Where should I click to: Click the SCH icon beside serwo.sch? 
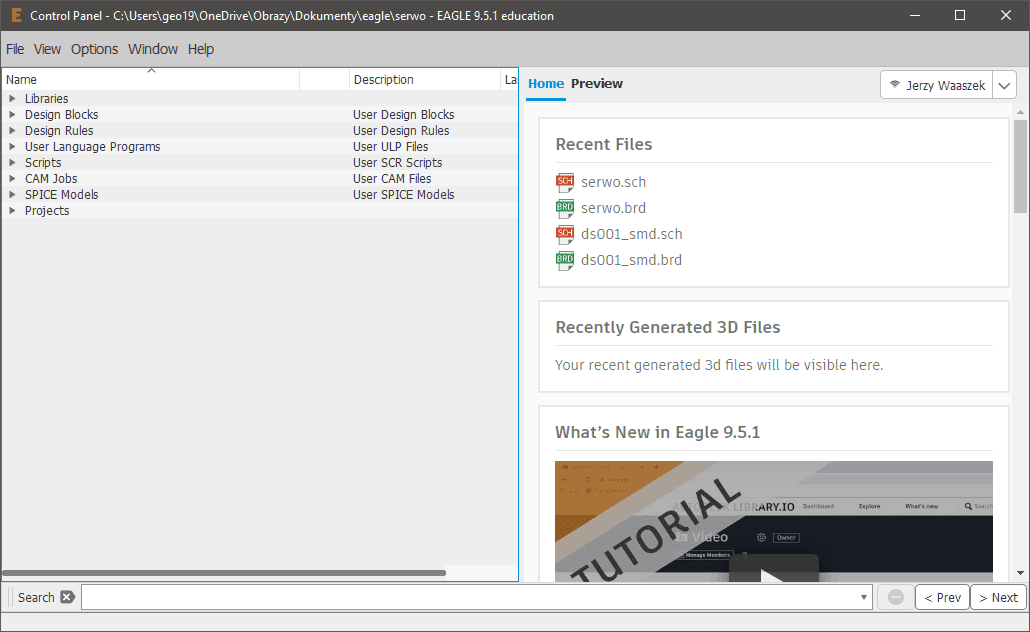(x=565, y=182)
